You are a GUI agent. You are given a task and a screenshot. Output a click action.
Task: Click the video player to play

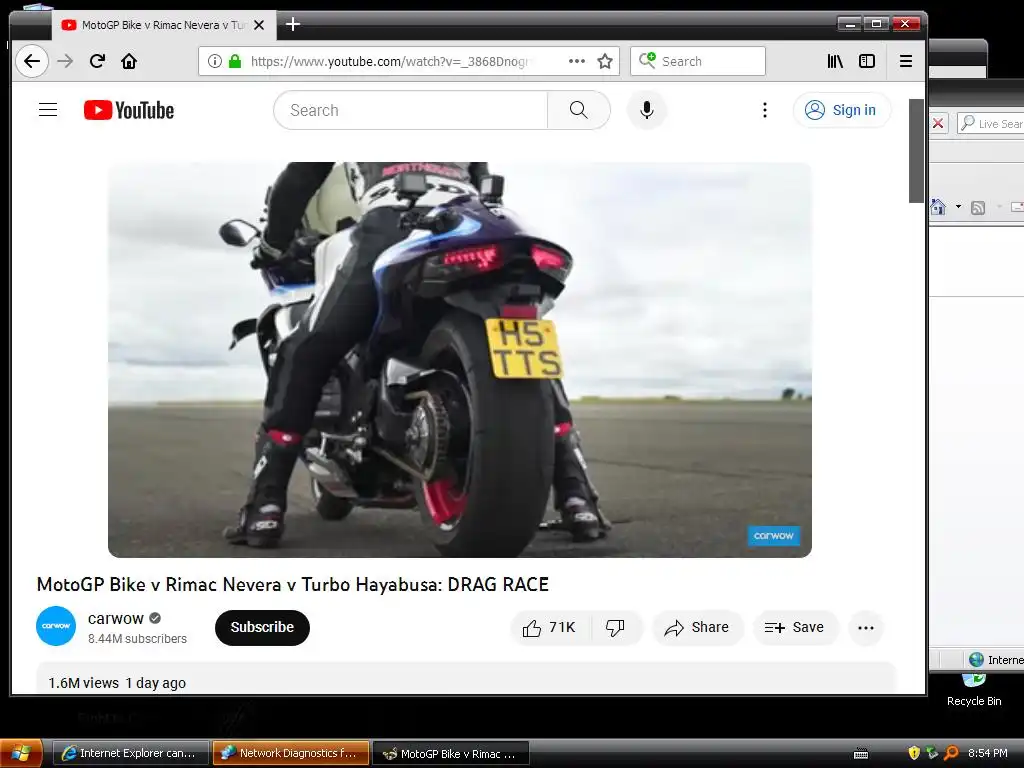pyautogui.click(x=460, y=360)
